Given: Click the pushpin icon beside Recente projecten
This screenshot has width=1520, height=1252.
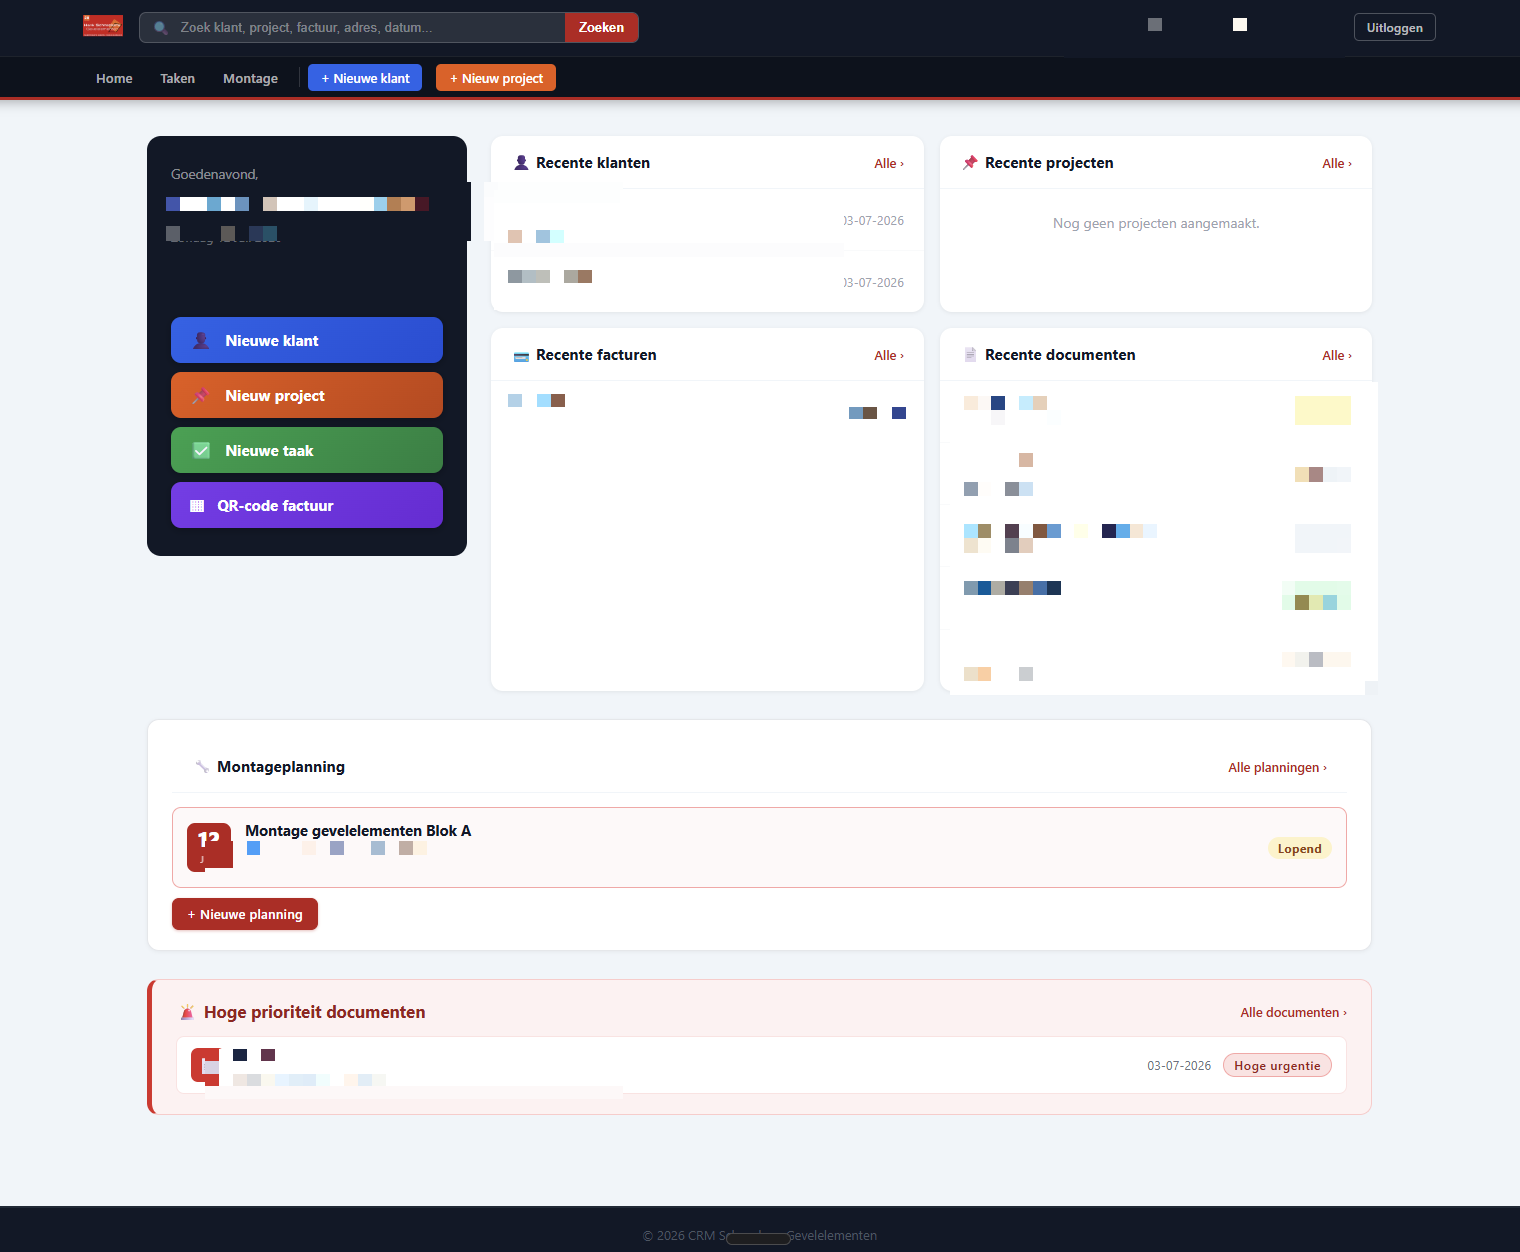Looking at the screenshot, I should point(970,162).
